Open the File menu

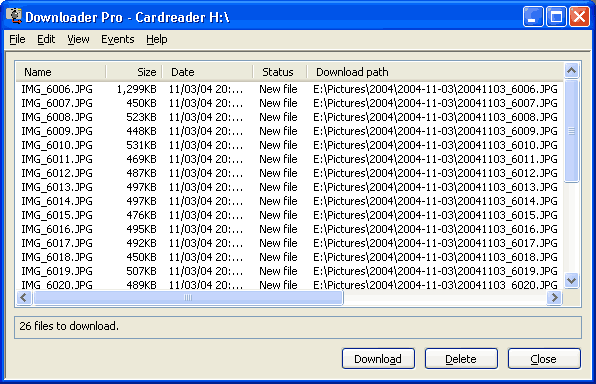pyautogui.click(x=17, y=39)
